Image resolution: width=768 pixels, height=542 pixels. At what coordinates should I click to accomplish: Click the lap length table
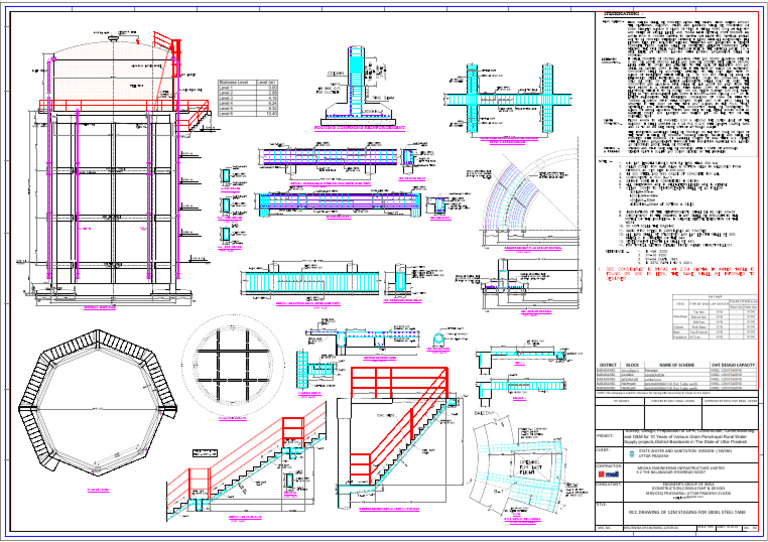715,317
